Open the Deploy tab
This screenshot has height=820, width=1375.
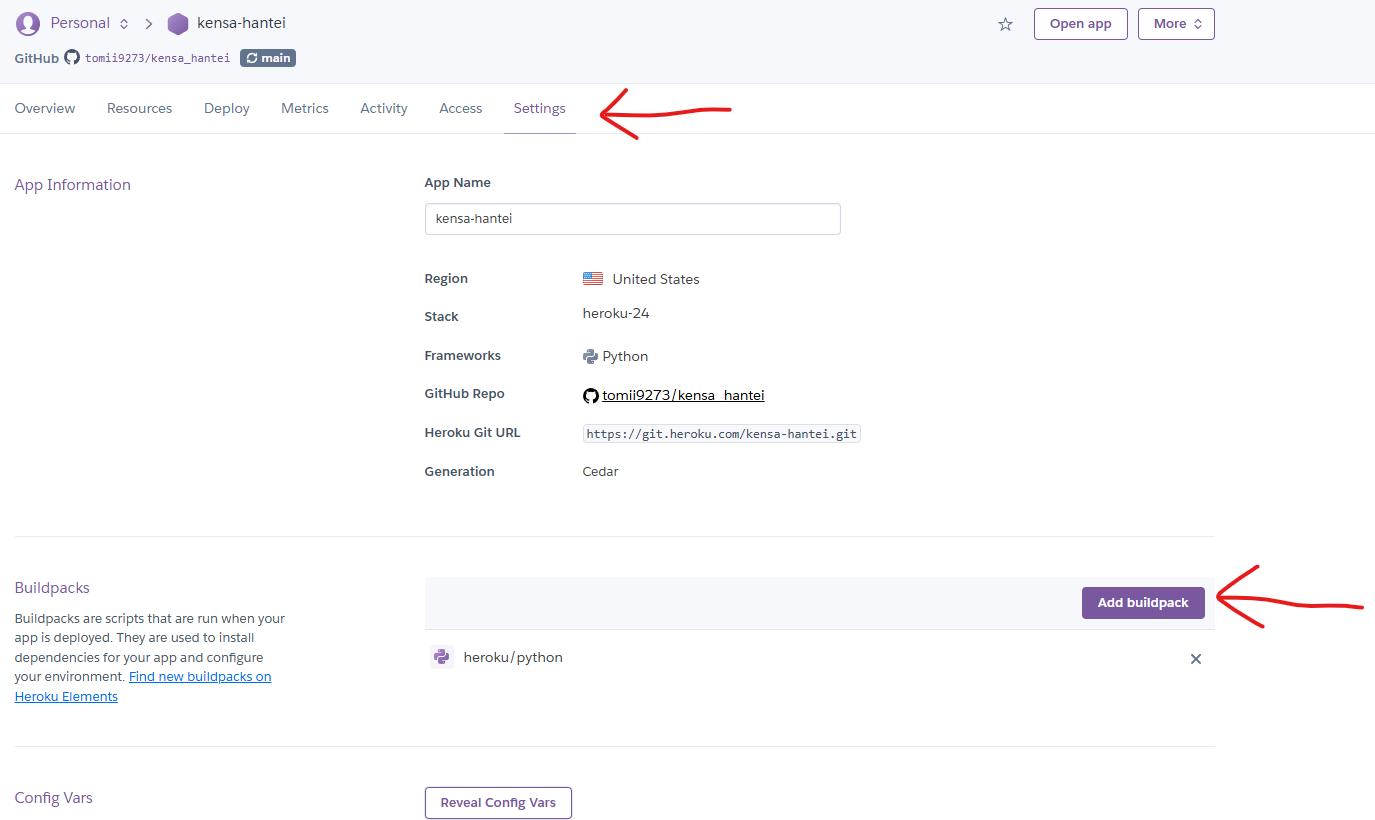click(x=227, y=108)
